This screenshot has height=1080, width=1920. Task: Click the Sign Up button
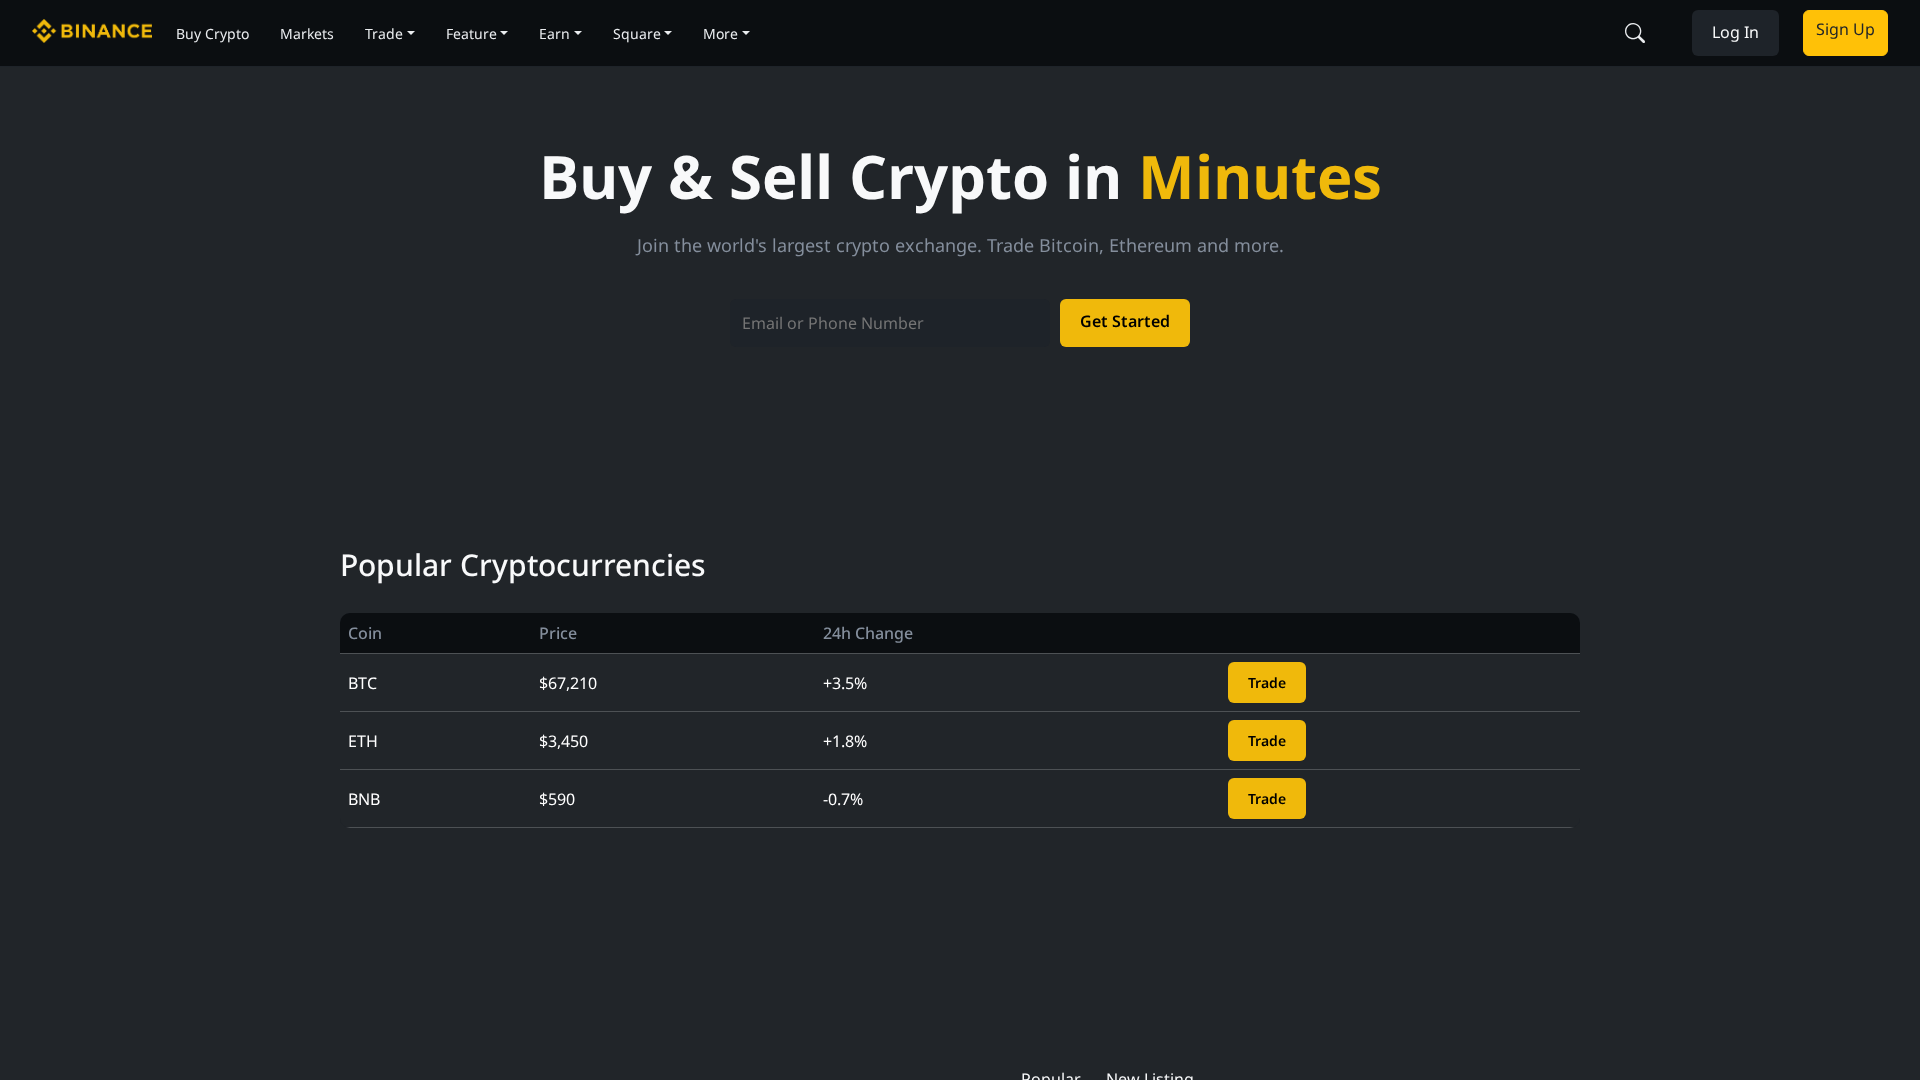(1844, 32)
